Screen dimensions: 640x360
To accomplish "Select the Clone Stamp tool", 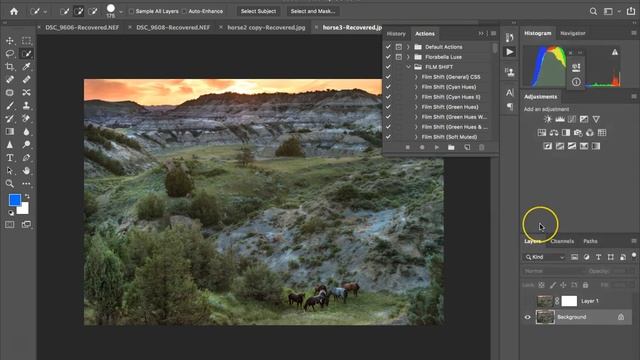I will pos(27,106).
